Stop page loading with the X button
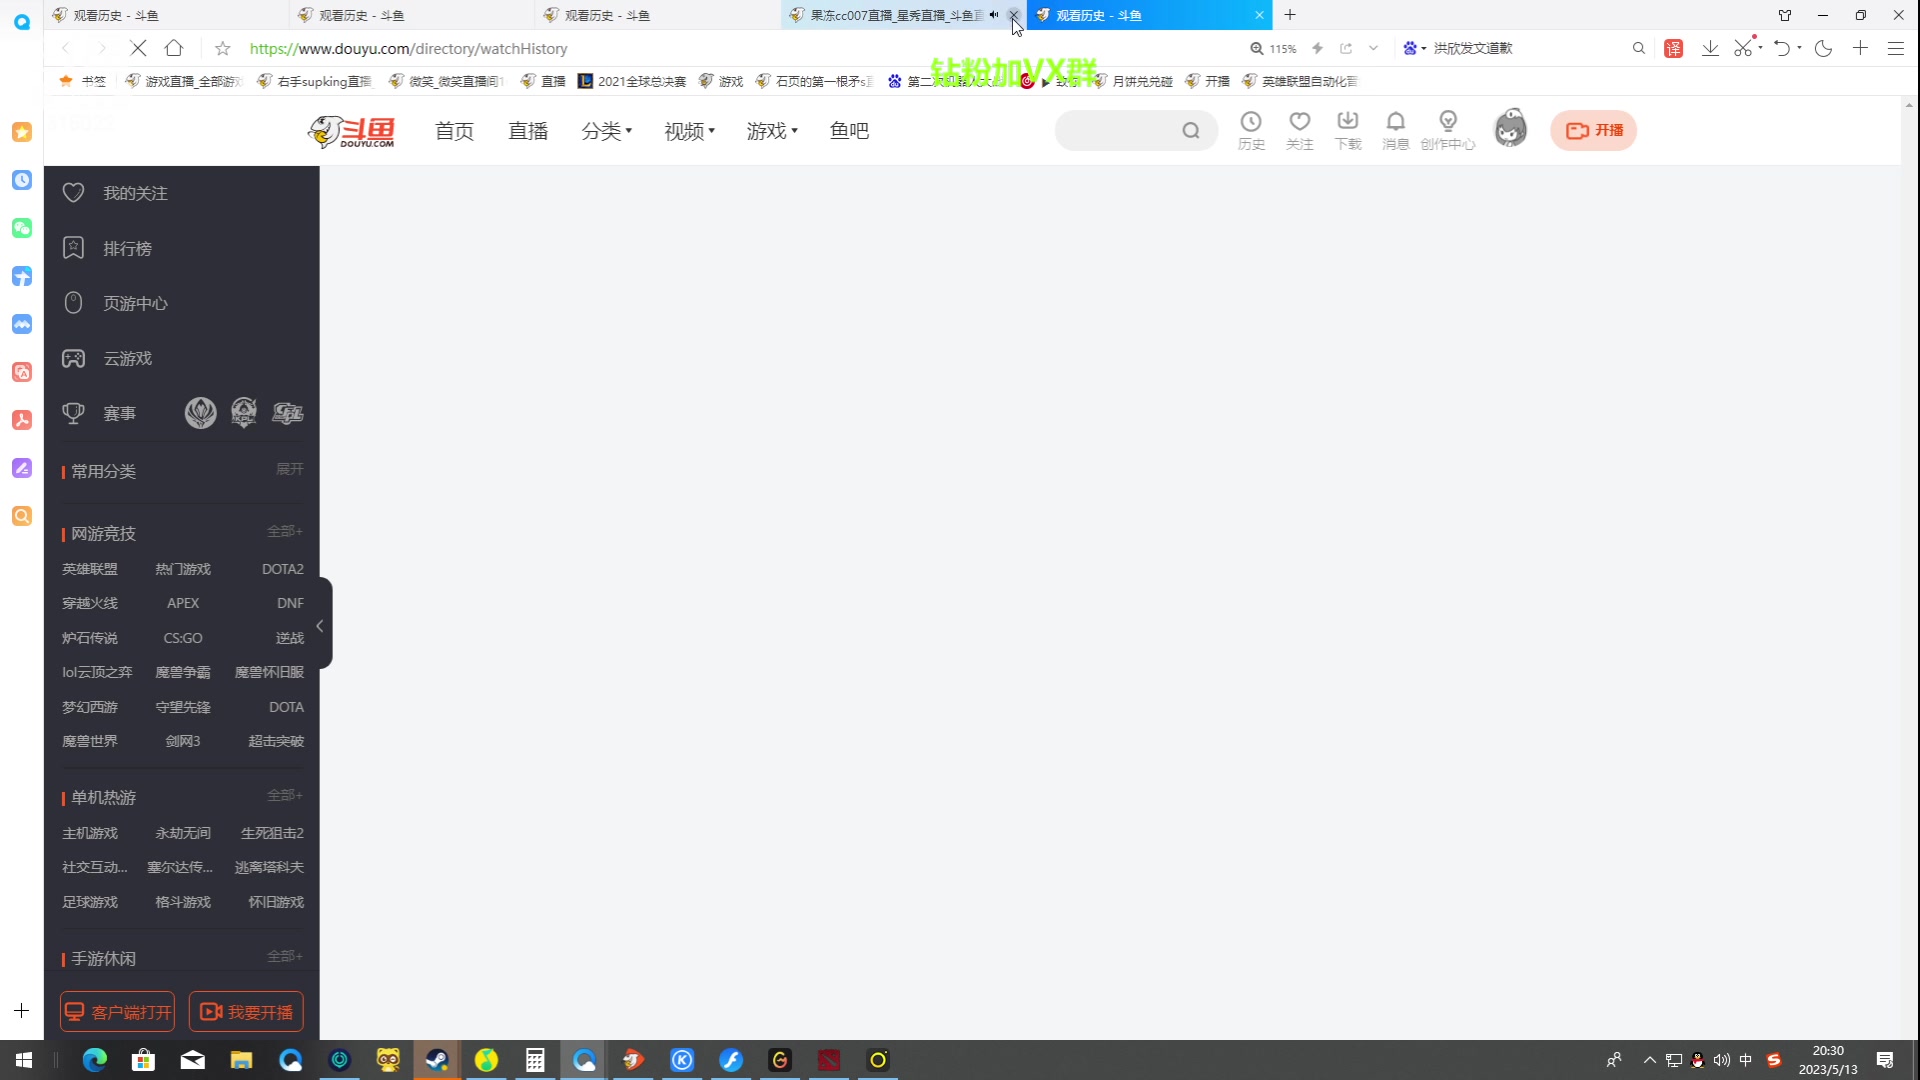Image resolution: width=1920 pixels, height=1080 pixels. click(x=138, y=48)
